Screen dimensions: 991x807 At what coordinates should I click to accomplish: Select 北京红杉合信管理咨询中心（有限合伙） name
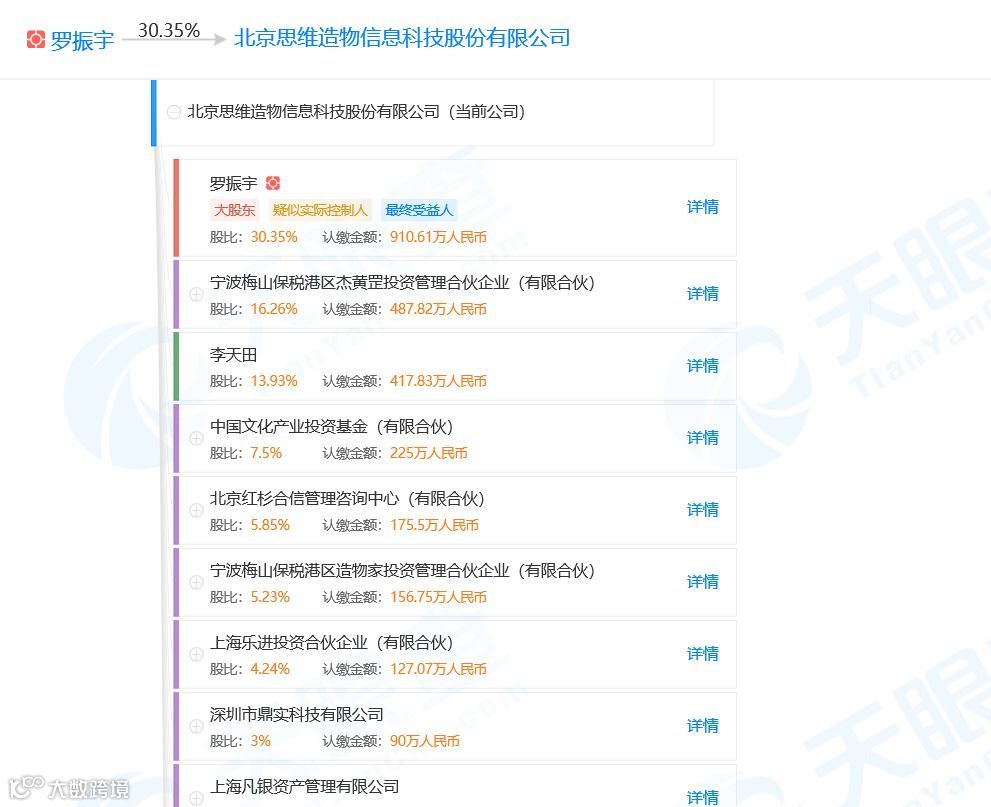click(347, 499)
